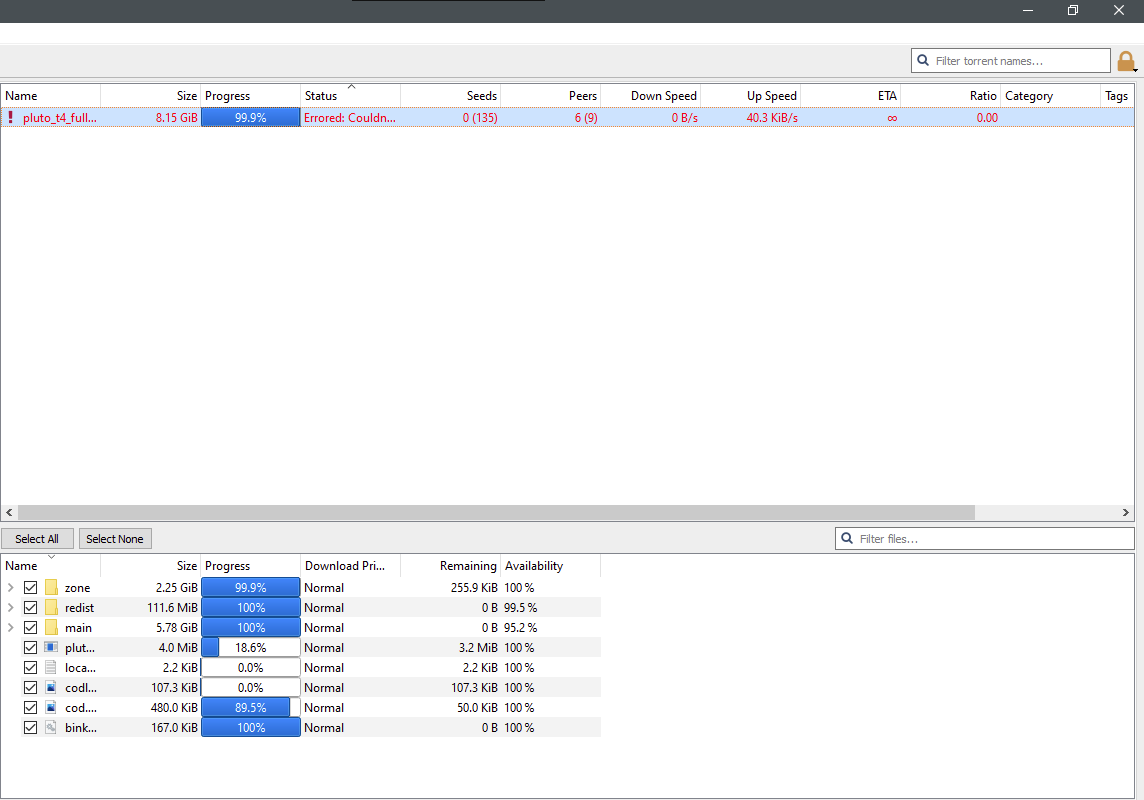Toggle checkbox for the 480.0 KiB cod... file
This screenshot has height=800, width=1144.
tap(31, 707)
